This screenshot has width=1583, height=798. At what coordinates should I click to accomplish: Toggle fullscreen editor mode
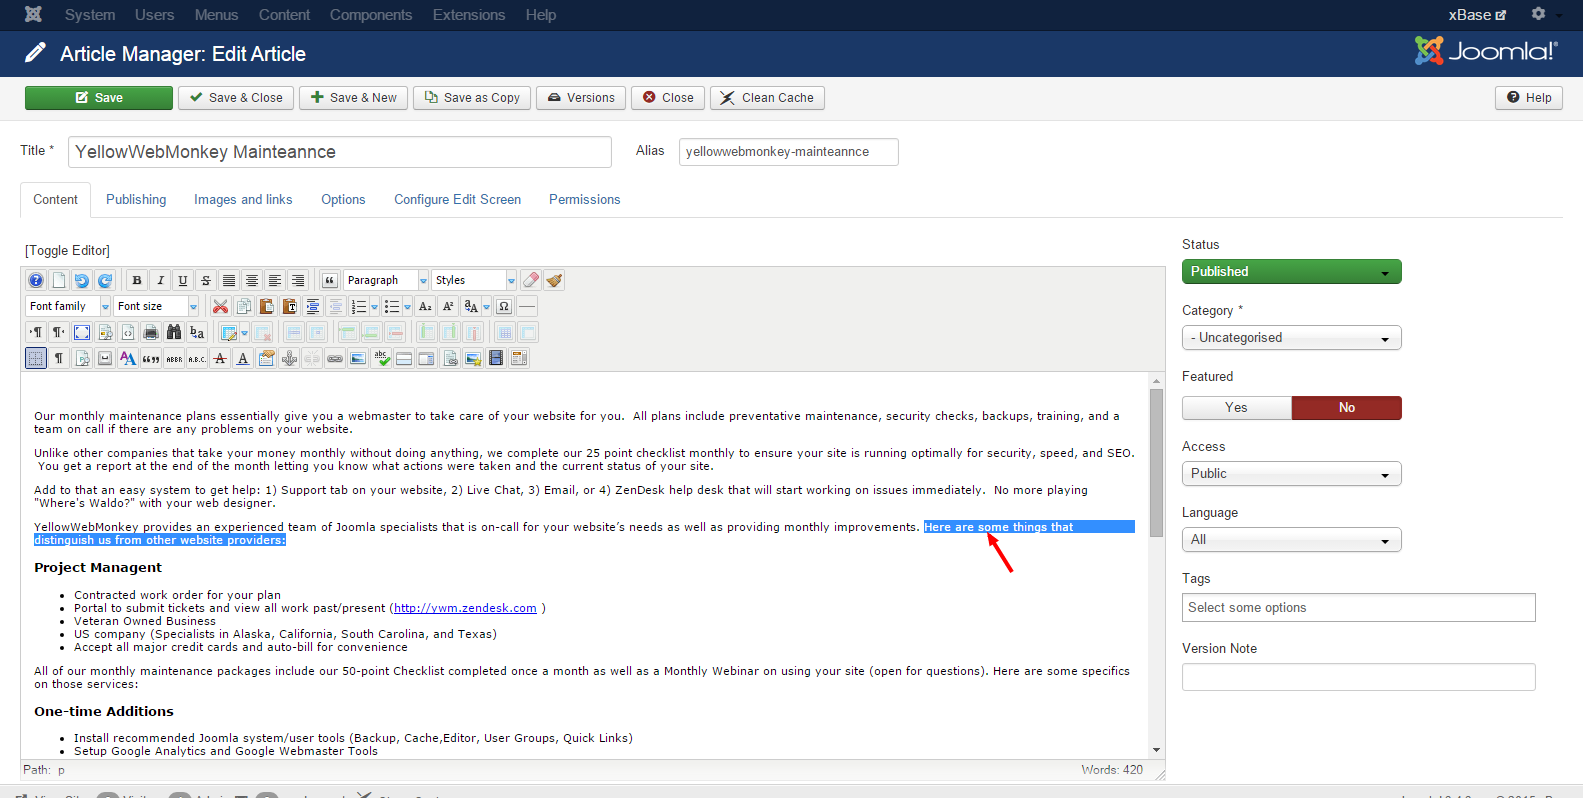tap(82, 332)
